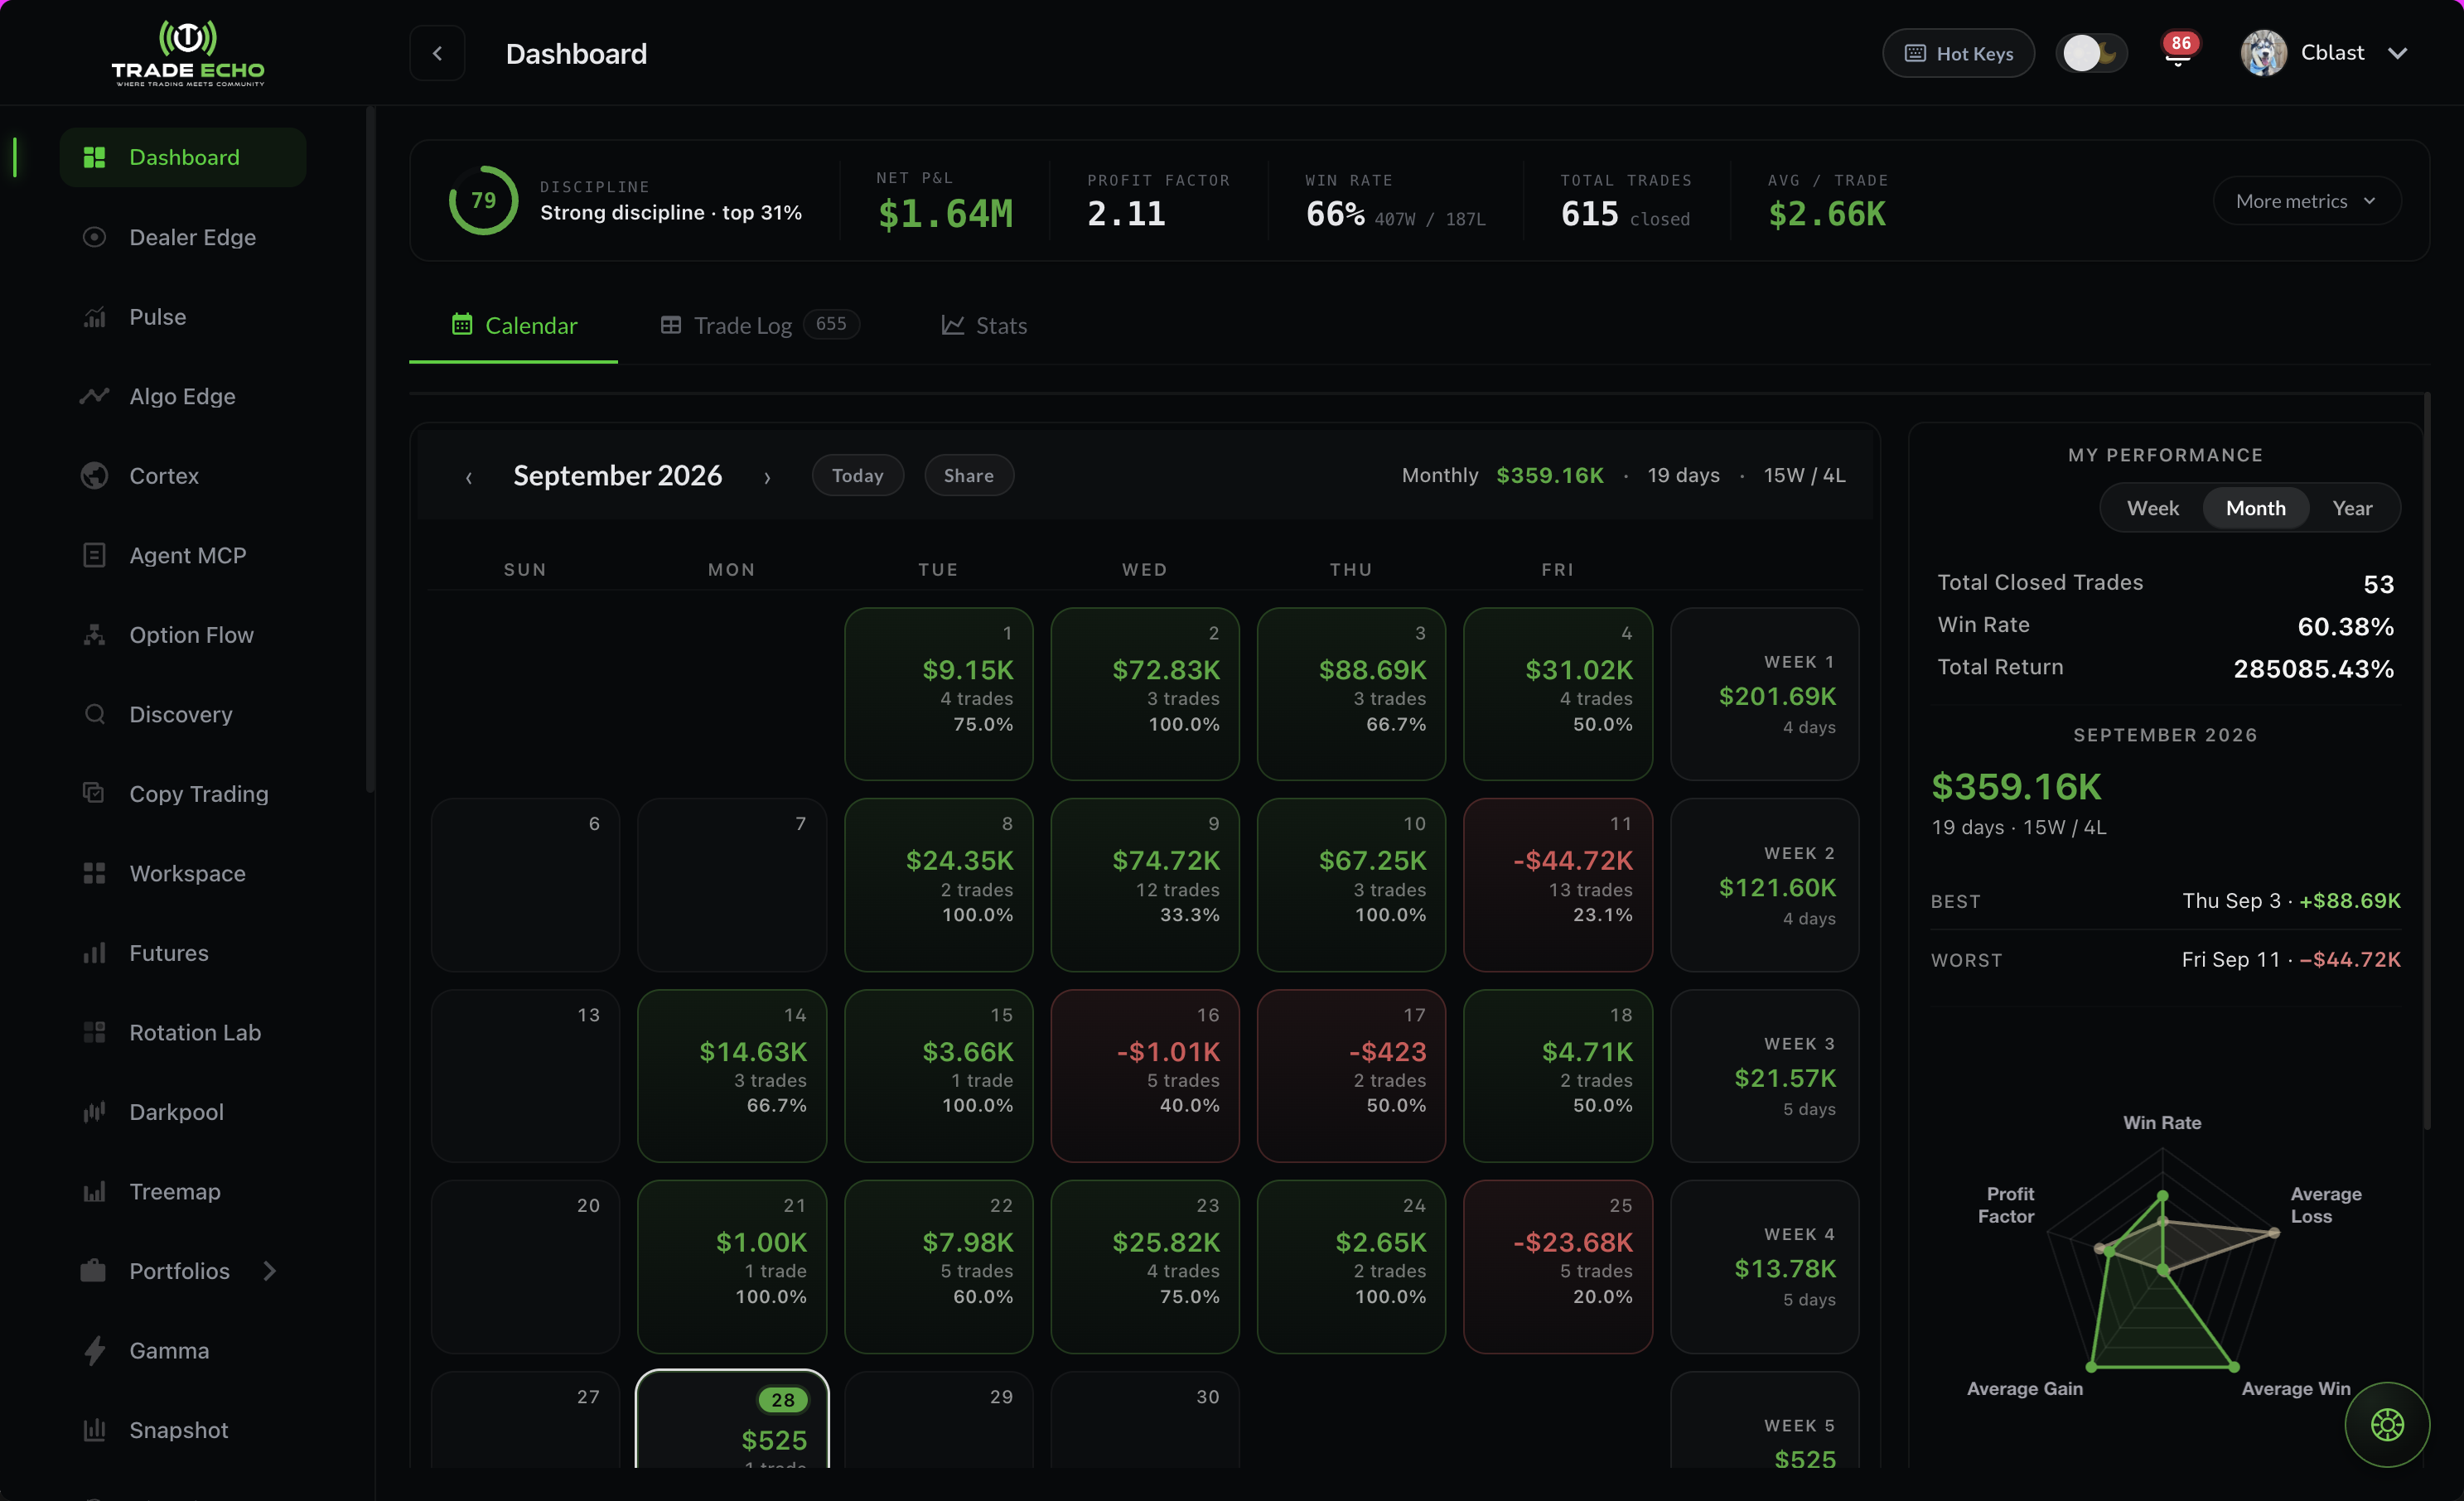Viewport: 2464px width, 1501px height.
Task: Open the Hot Keys button
Action: (x=1958, y=53)
